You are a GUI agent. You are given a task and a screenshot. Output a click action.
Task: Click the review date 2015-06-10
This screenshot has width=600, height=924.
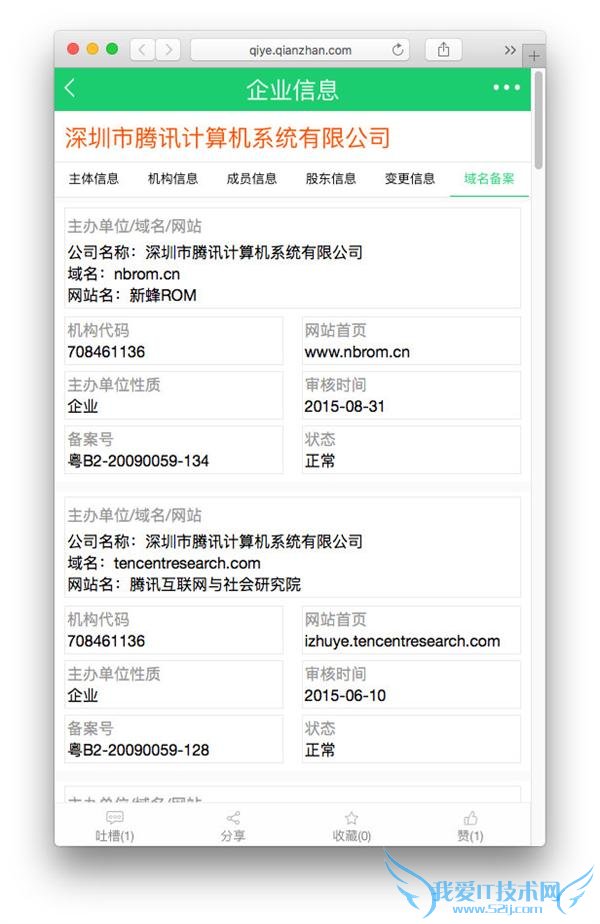pos(345,696)
